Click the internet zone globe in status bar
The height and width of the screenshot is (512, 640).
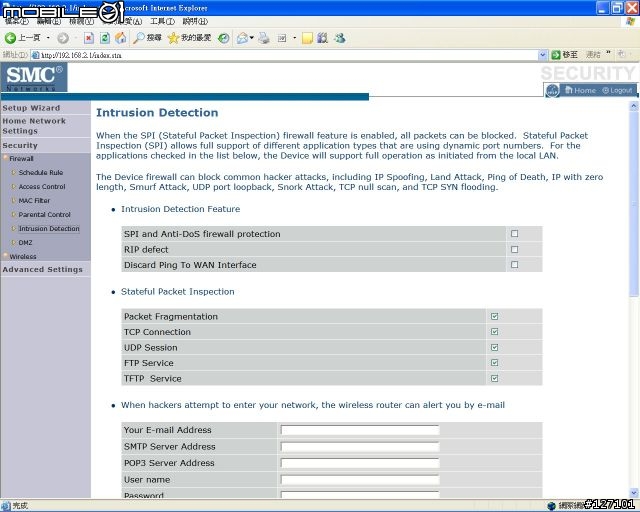[551, 506]
